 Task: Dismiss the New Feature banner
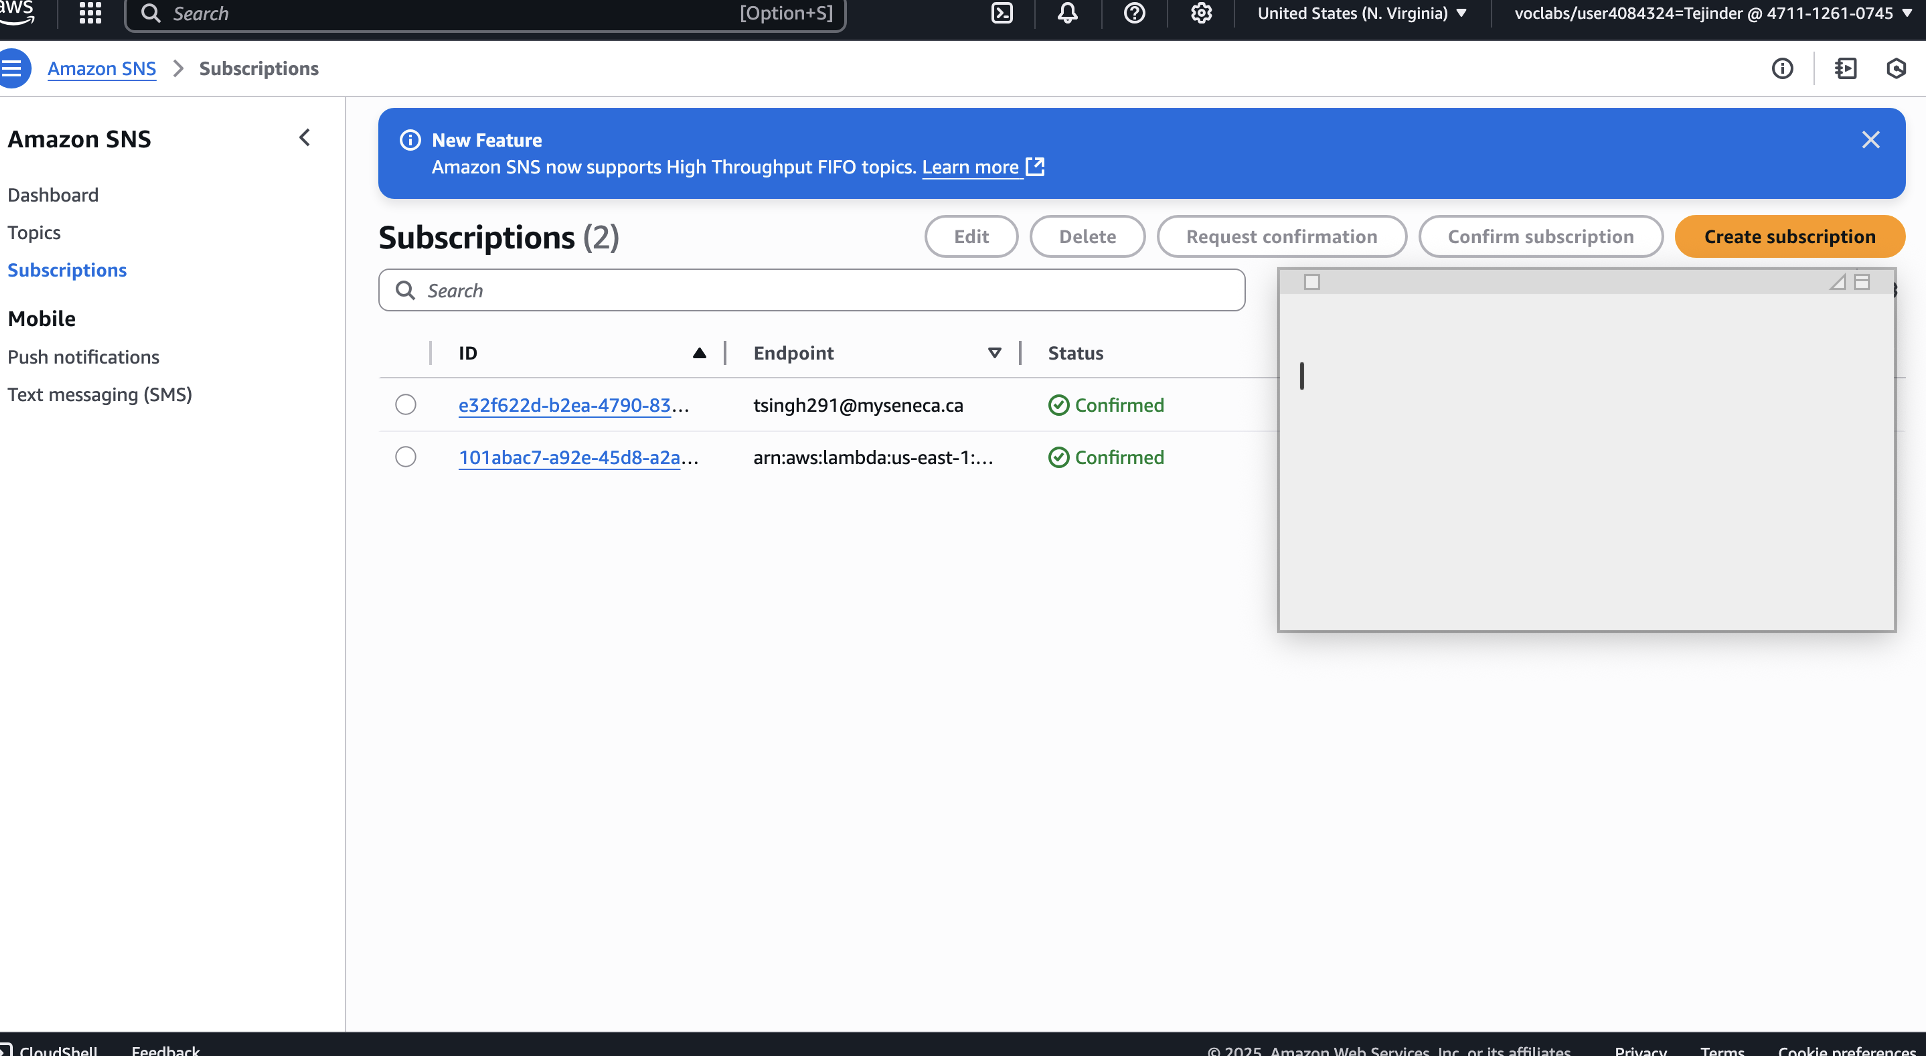(1871, 140)
